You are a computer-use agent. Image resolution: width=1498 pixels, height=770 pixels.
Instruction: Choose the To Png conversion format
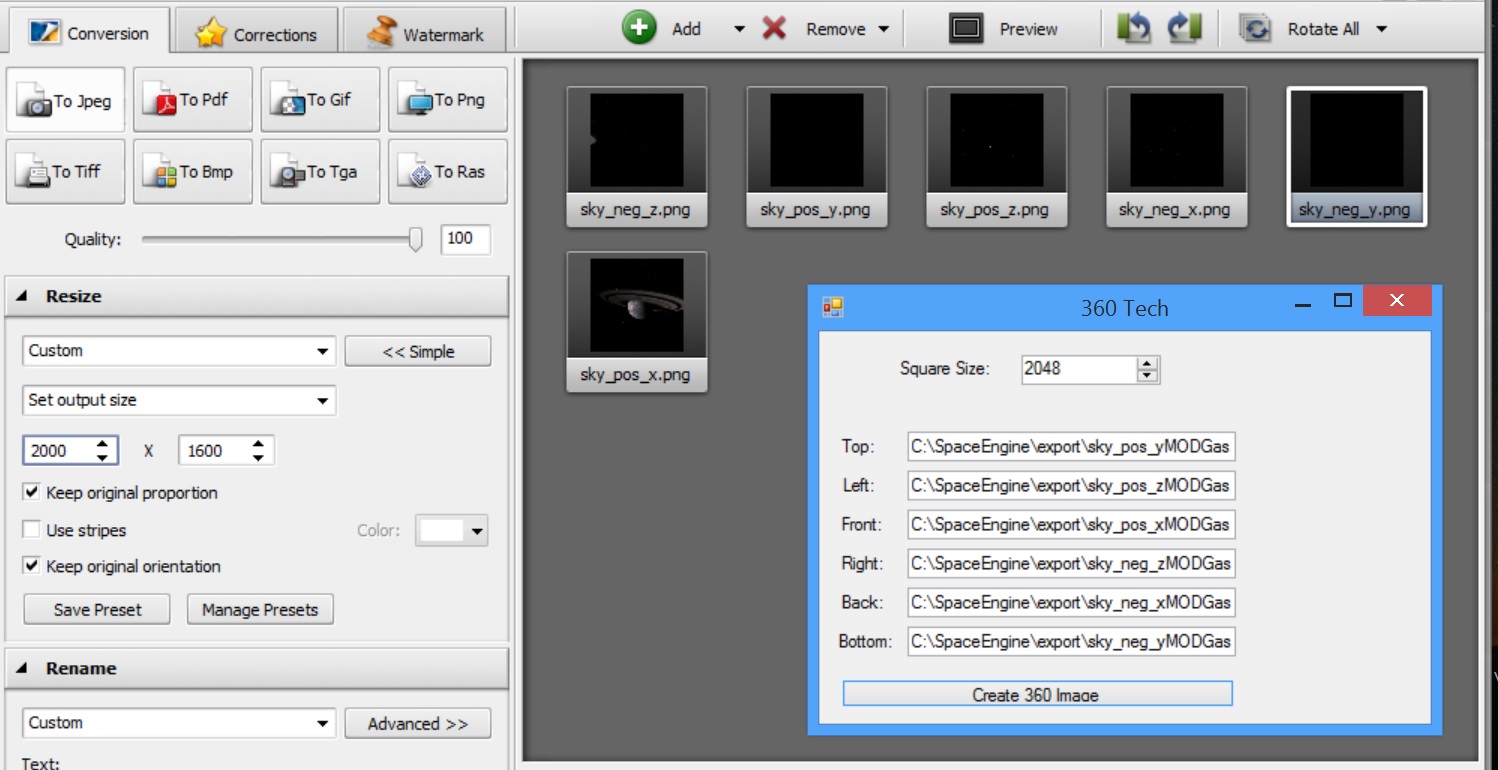(x=448, y=100)
